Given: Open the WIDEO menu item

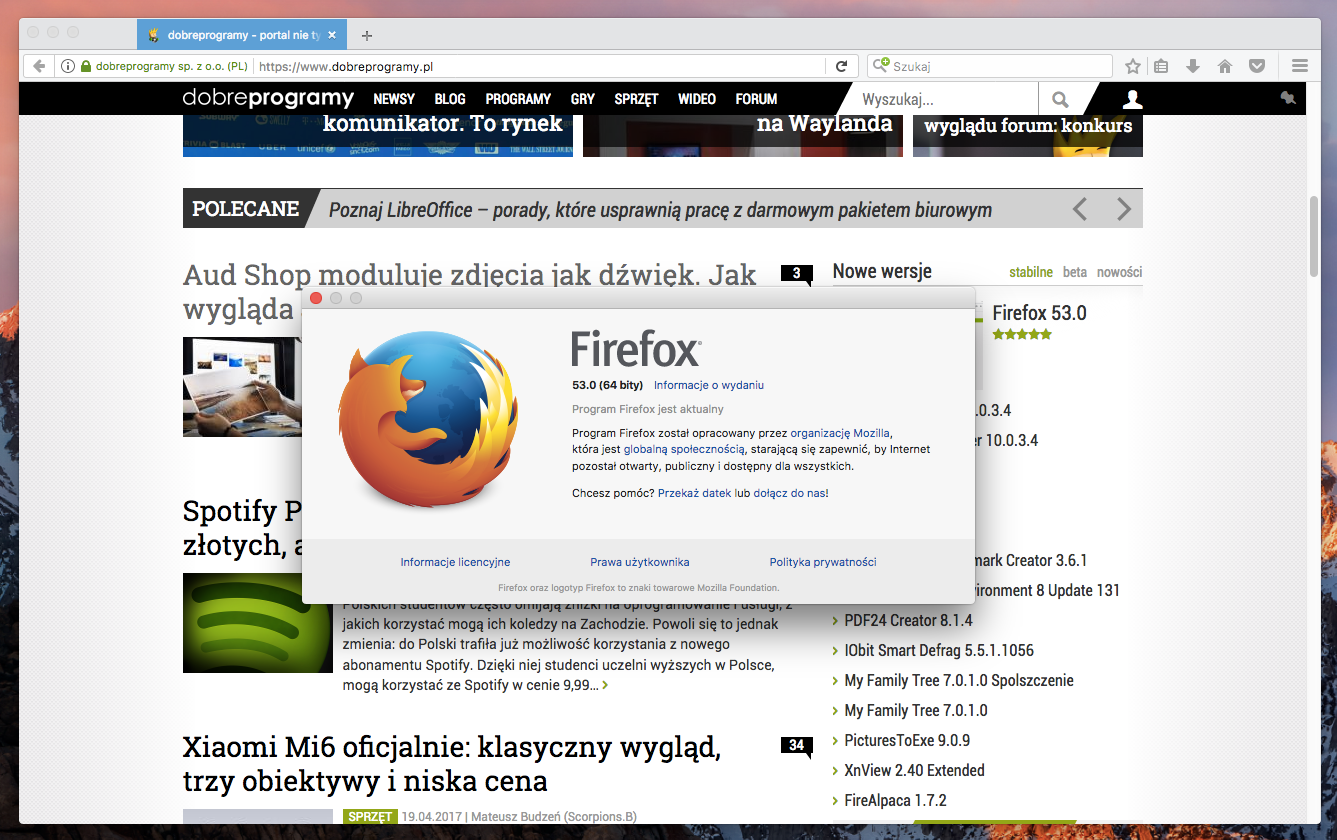Looking at the screenshot, I should click(x=697, y=99).
